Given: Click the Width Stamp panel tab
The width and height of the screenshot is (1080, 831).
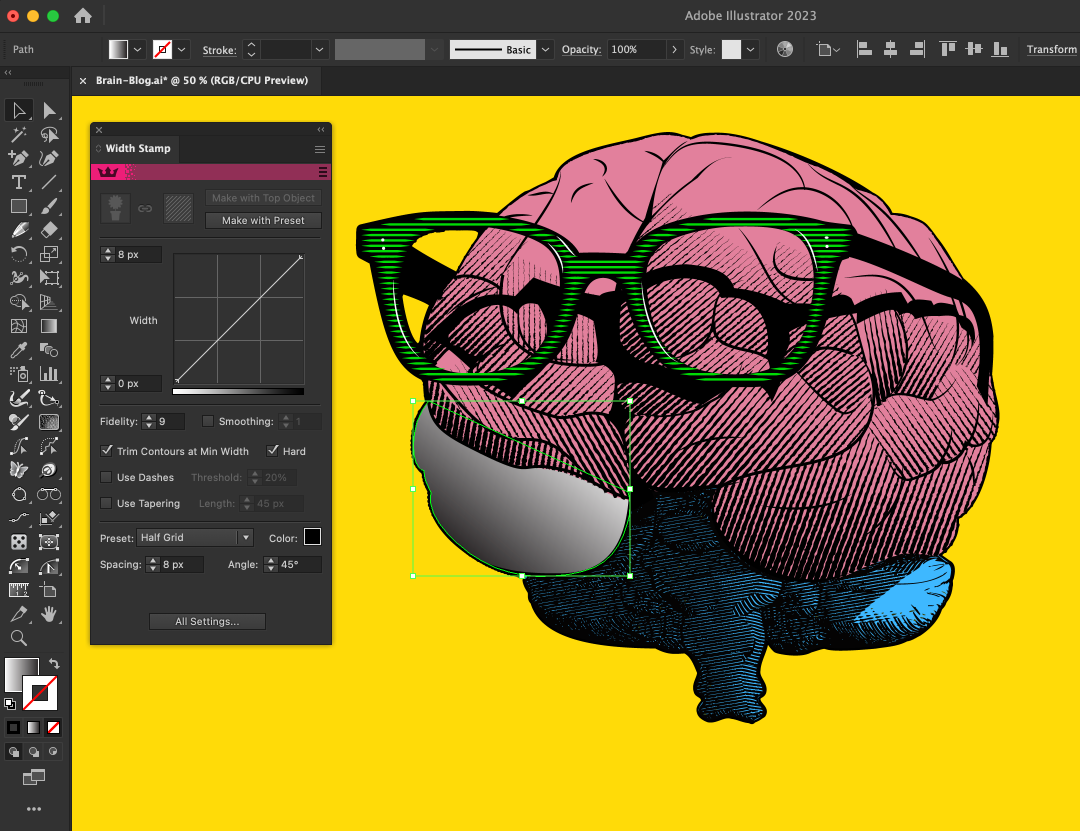Looking at the screenshot, I should click(x=138, y=148).
